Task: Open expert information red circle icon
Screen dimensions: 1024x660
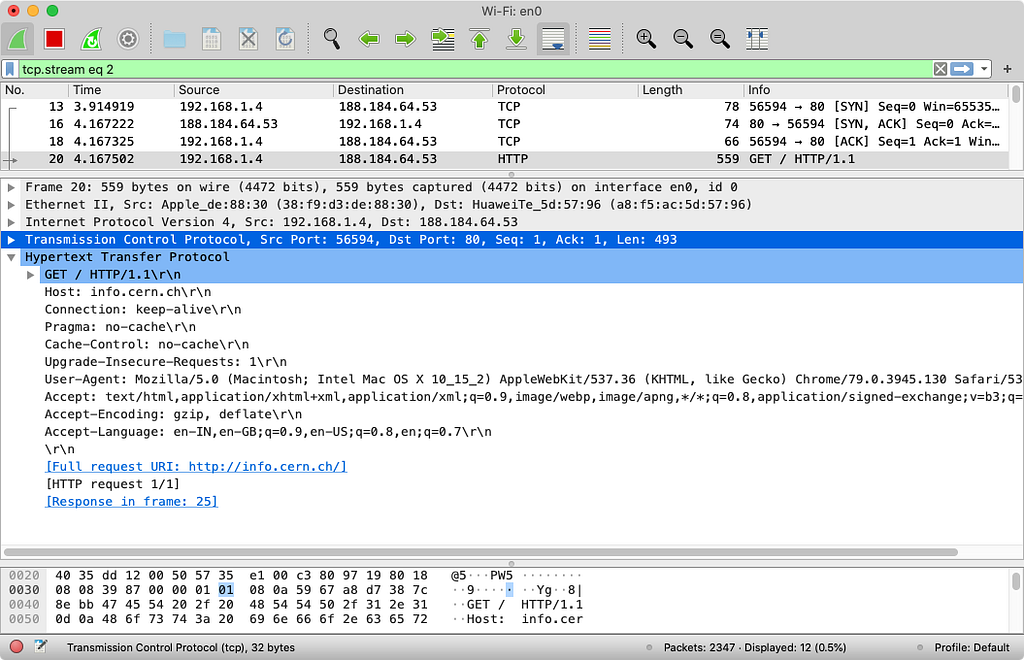Action: point(17,647)
